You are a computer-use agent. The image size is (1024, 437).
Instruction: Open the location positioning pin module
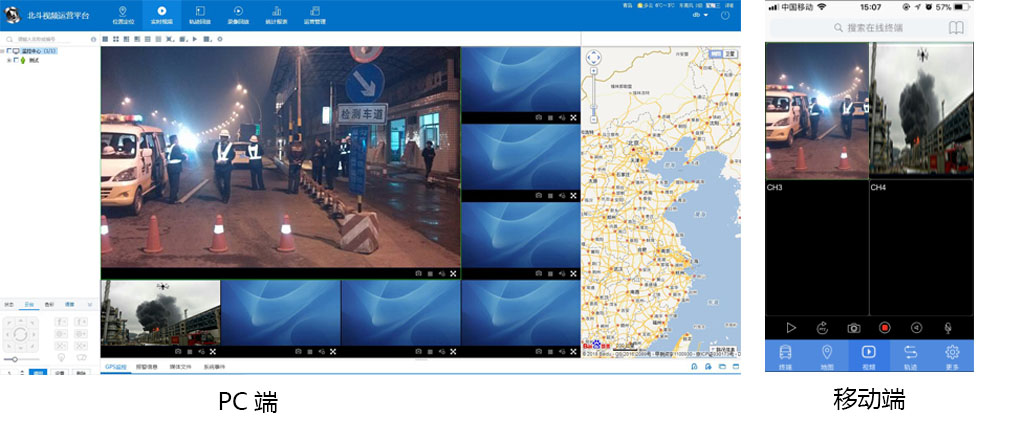pos(123,14)
